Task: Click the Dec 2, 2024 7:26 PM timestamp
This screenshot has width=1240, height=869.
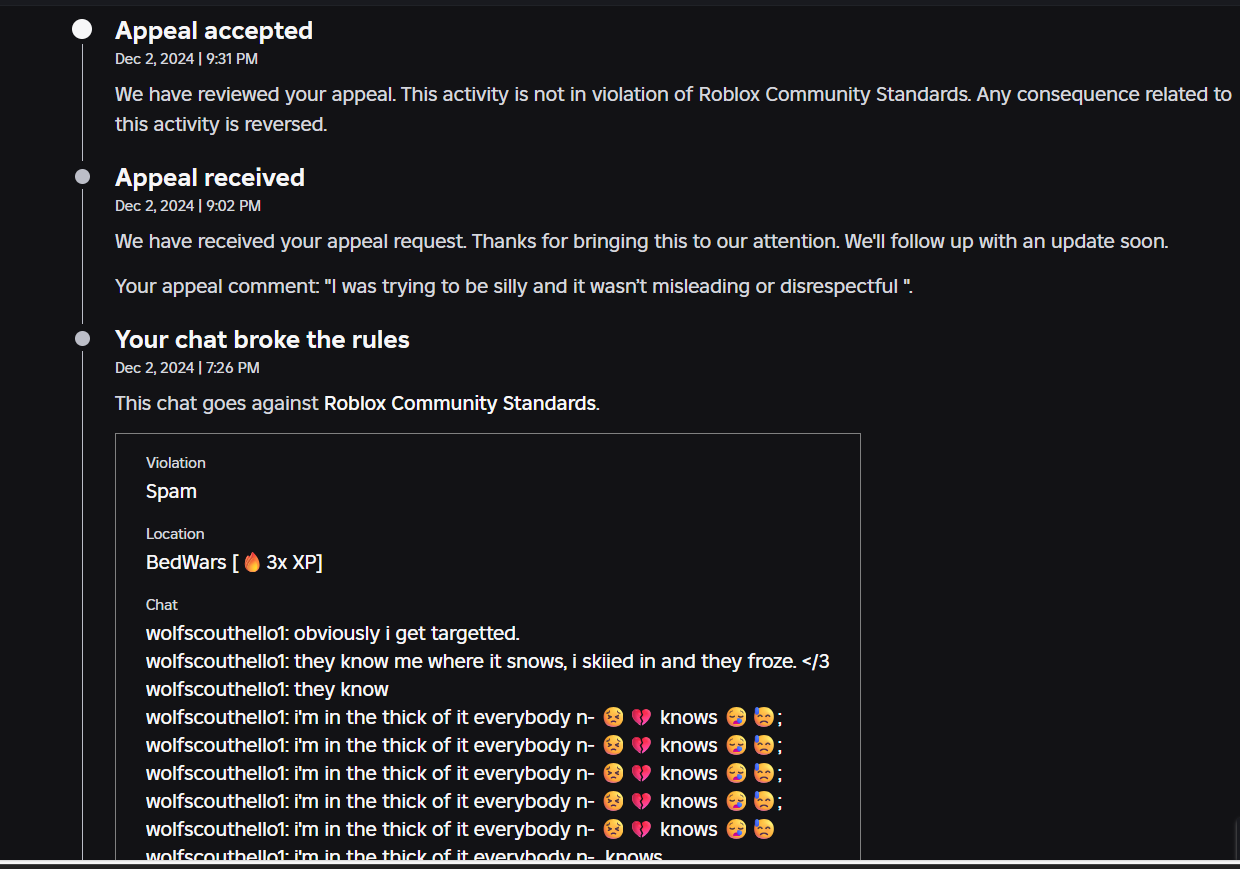Action: click(x=187, y=368)
